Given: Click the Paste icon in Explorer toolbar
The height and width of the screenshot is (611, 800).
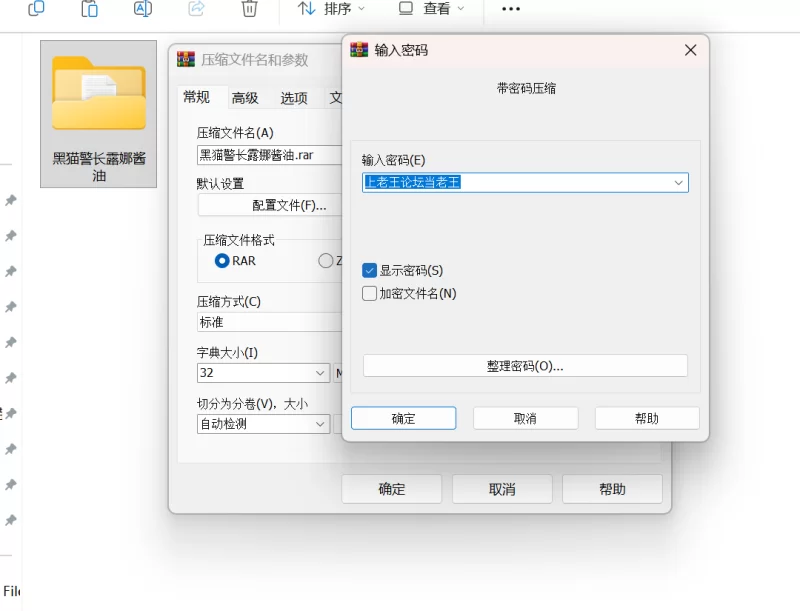Looking at the screenshot, I should pos(90,8).
